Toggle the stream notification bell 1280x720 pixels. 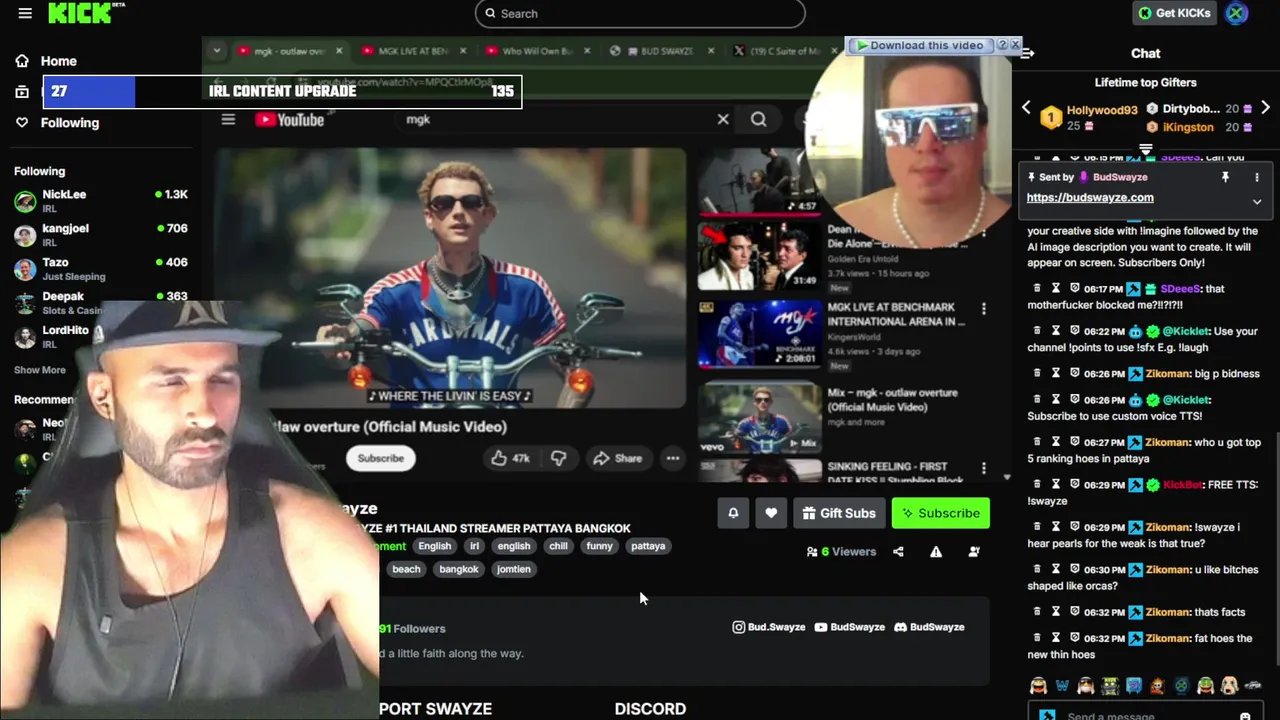pos(733,513)
